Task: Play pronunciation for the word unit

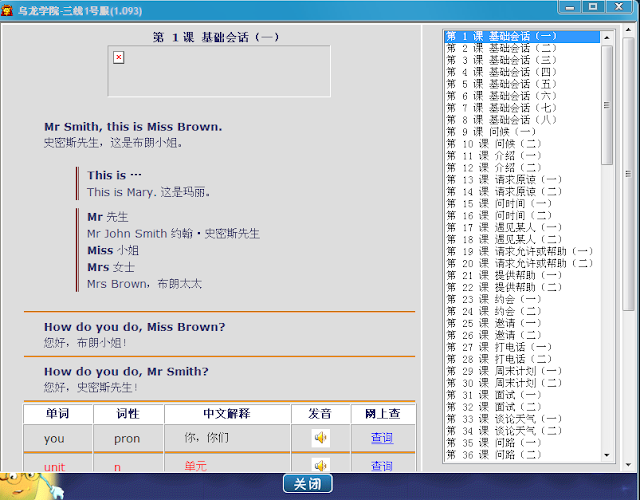Action: point(320,465)
